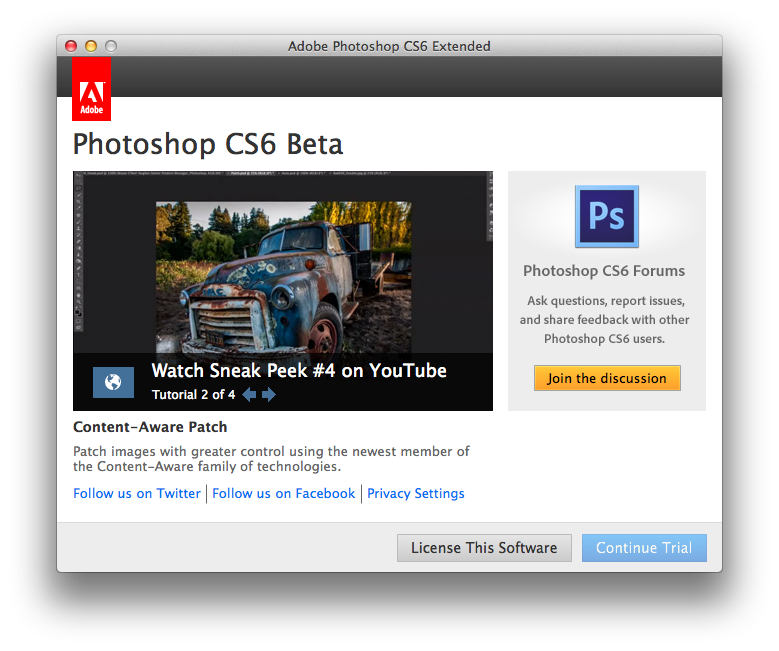
Task: Click the Adobe logo icon
Action: pos(91,88)
